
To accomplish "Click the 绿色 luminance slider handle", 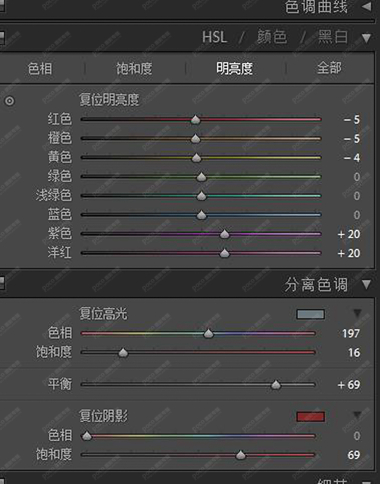I will (201, 177).
